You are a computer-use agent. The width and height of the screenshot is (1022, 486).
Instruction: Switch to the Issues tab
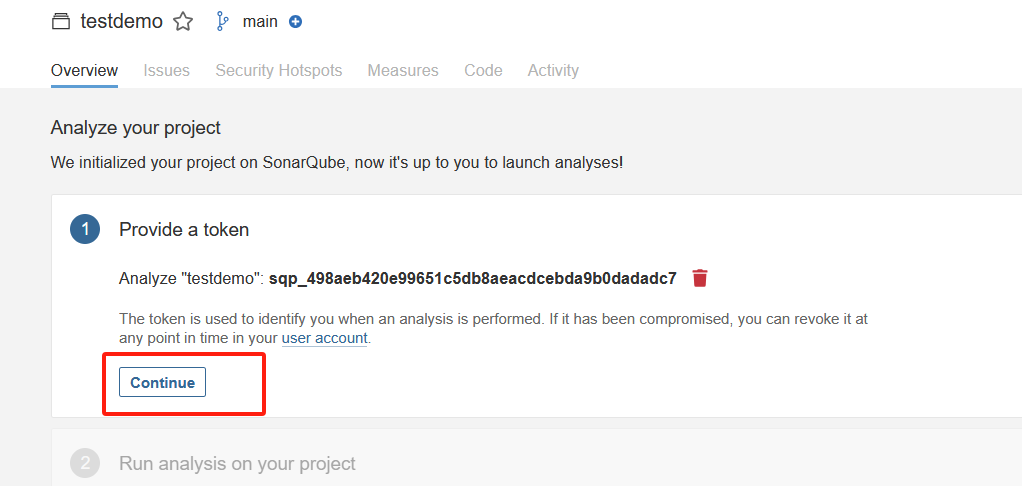(x=167, y=70)
